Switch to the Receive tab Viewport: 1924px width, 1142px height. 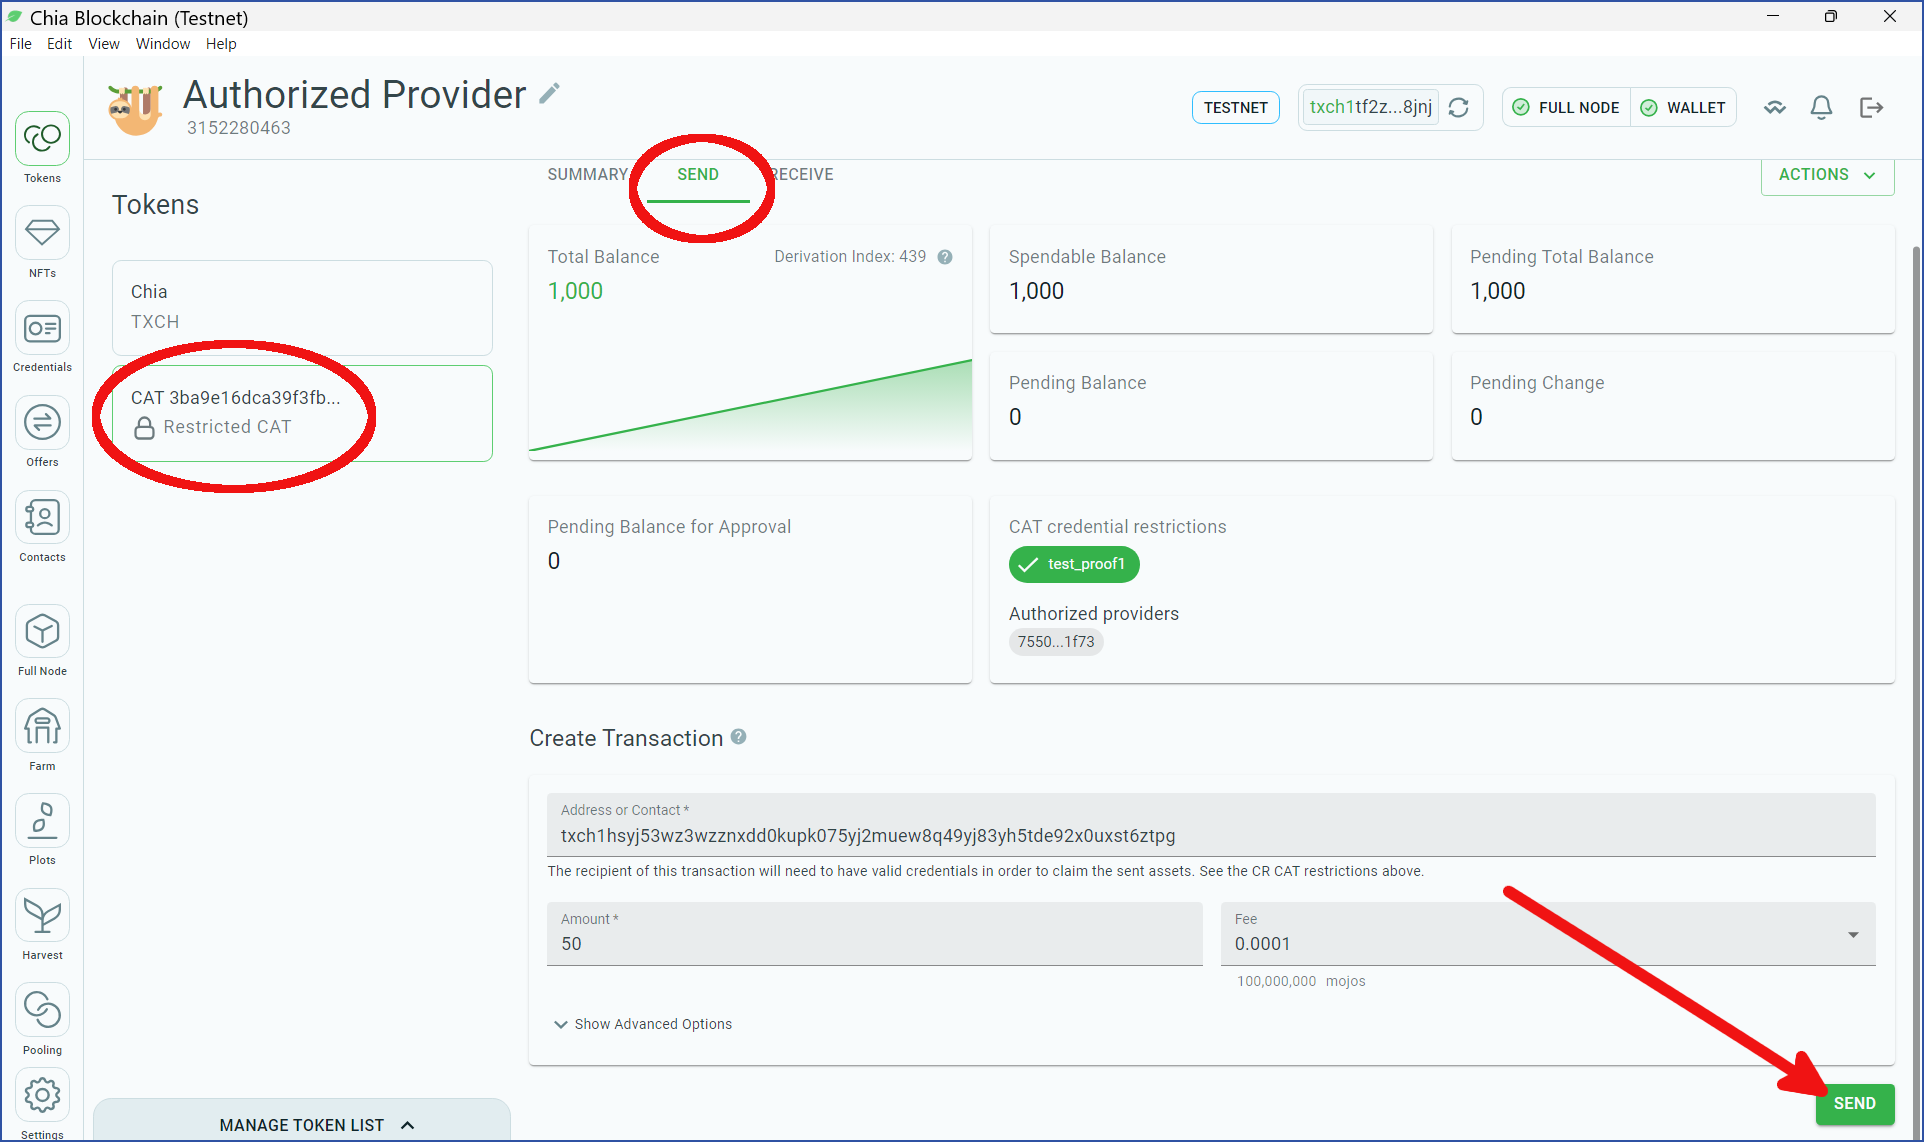800,174
